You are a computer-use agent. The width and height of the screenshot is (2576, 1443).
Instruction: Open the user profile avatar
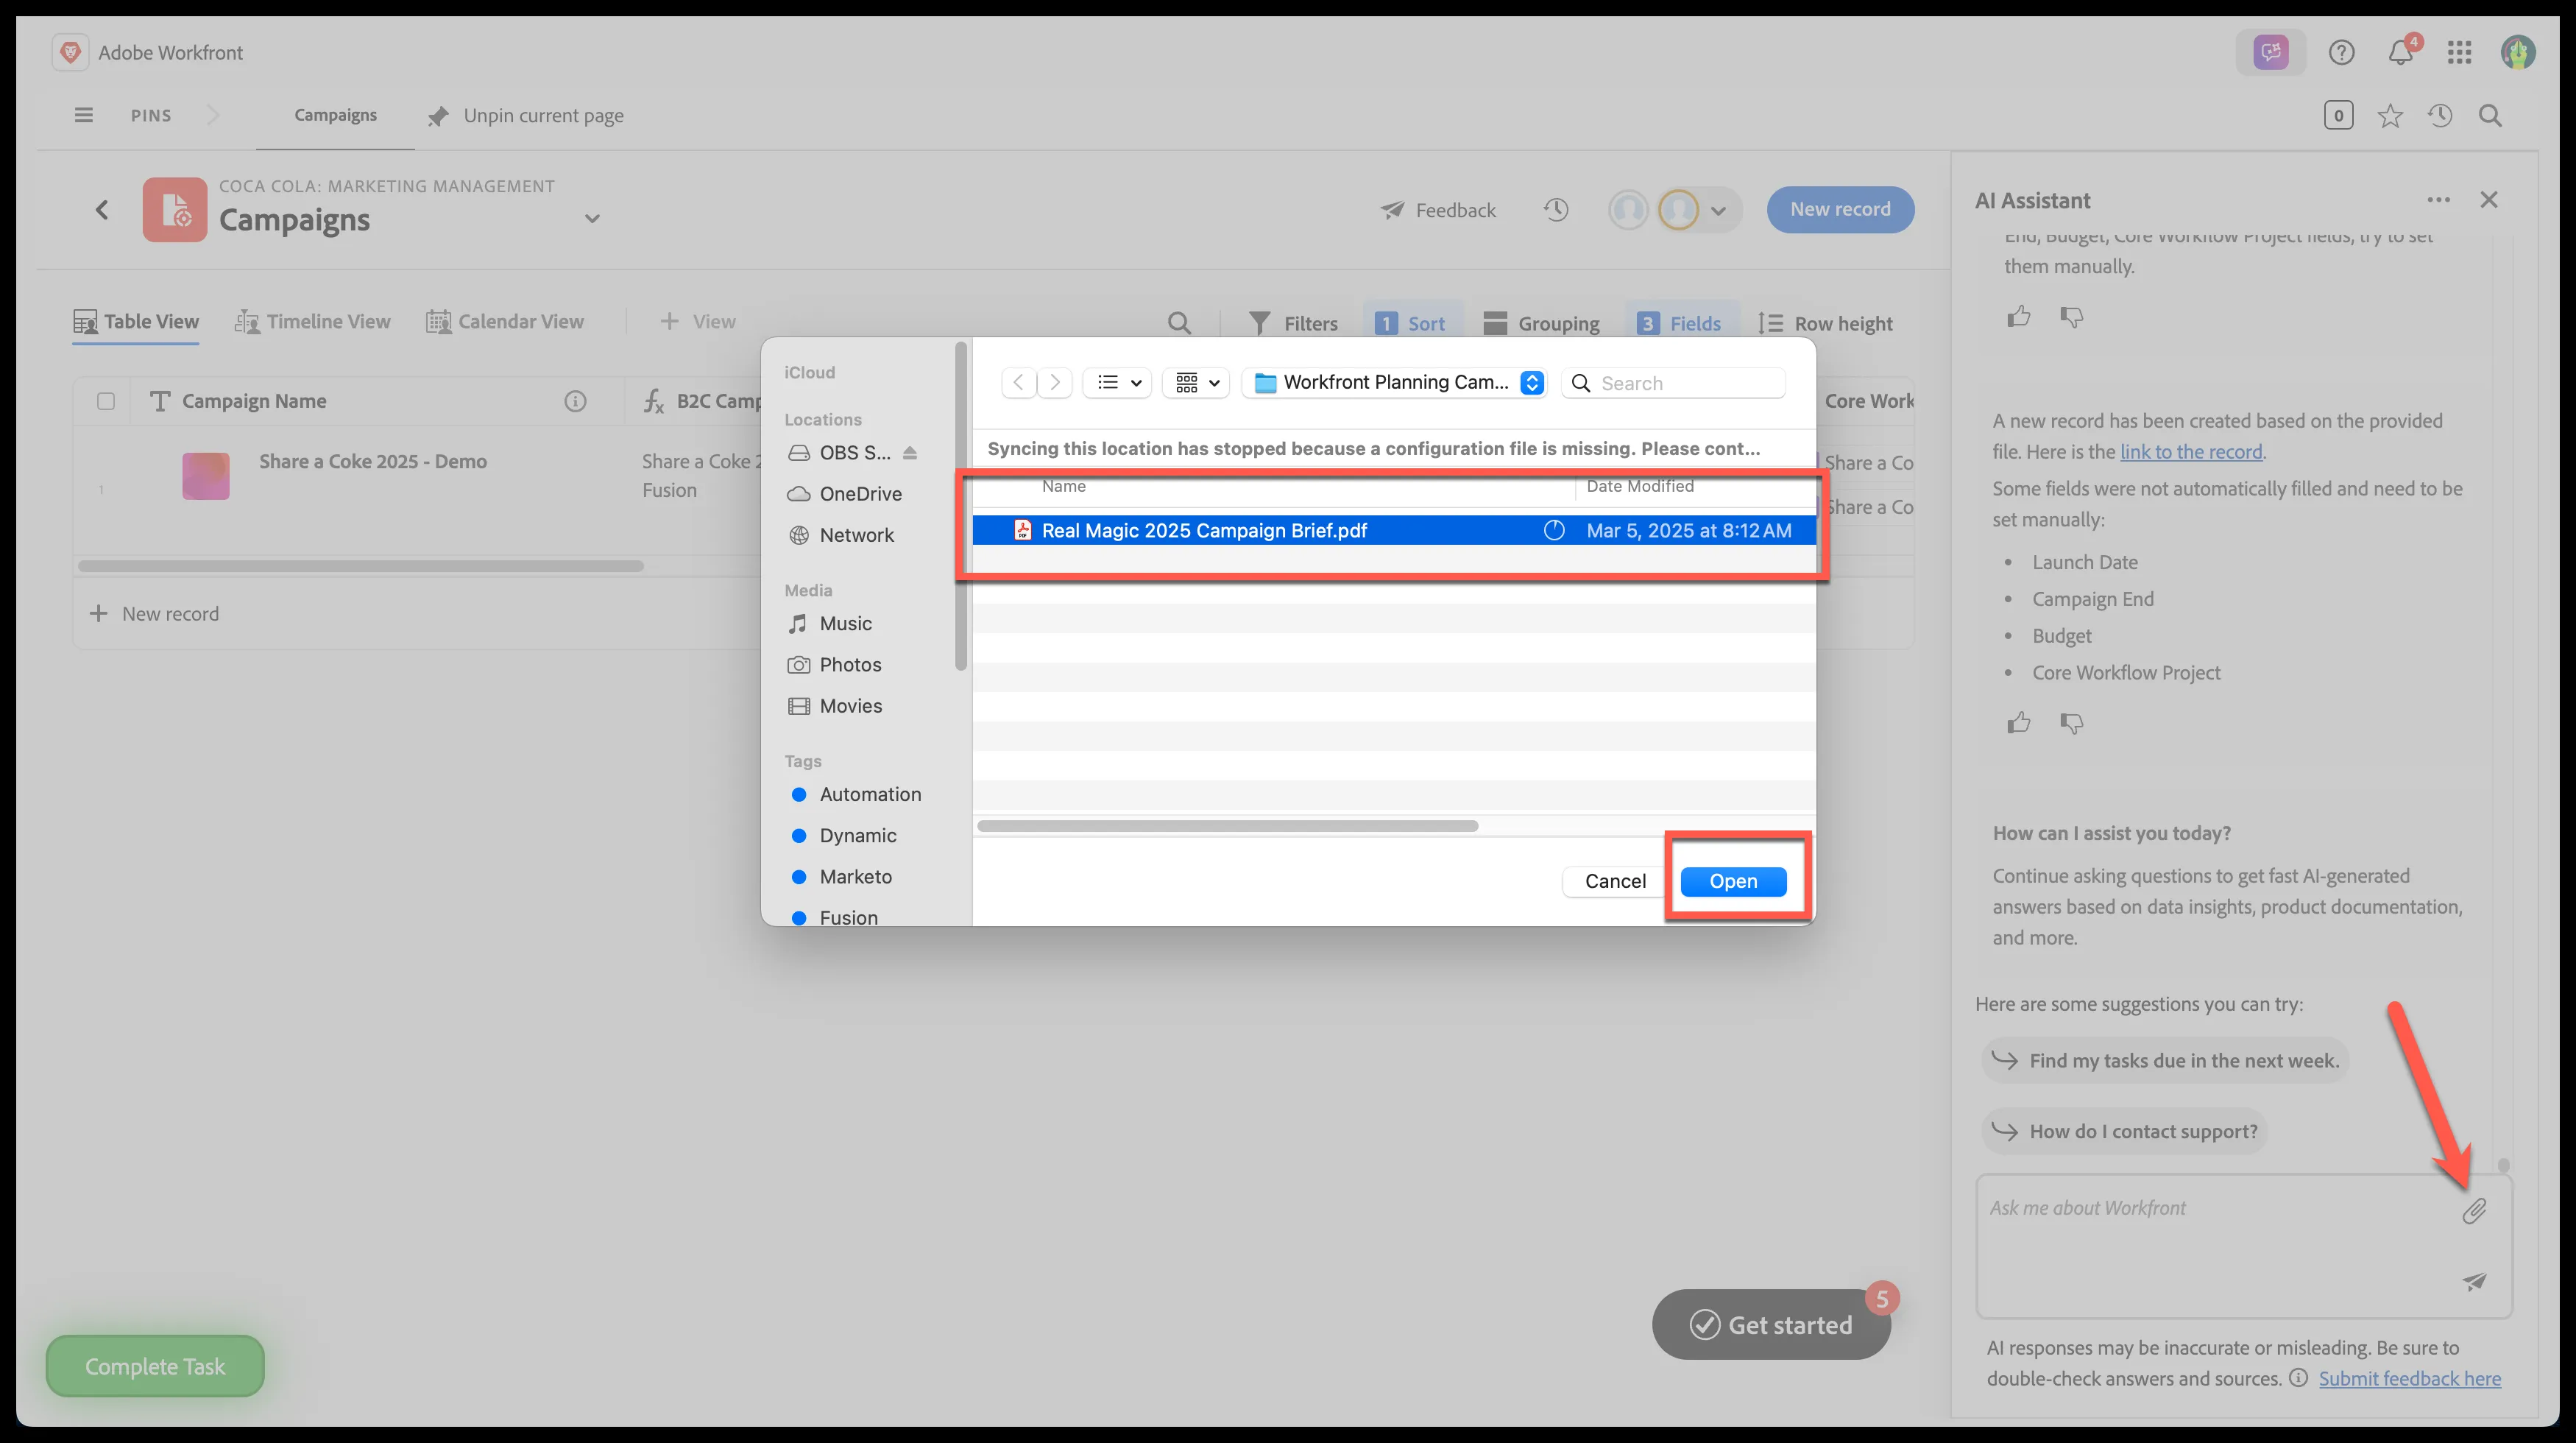pos(2517,52)
